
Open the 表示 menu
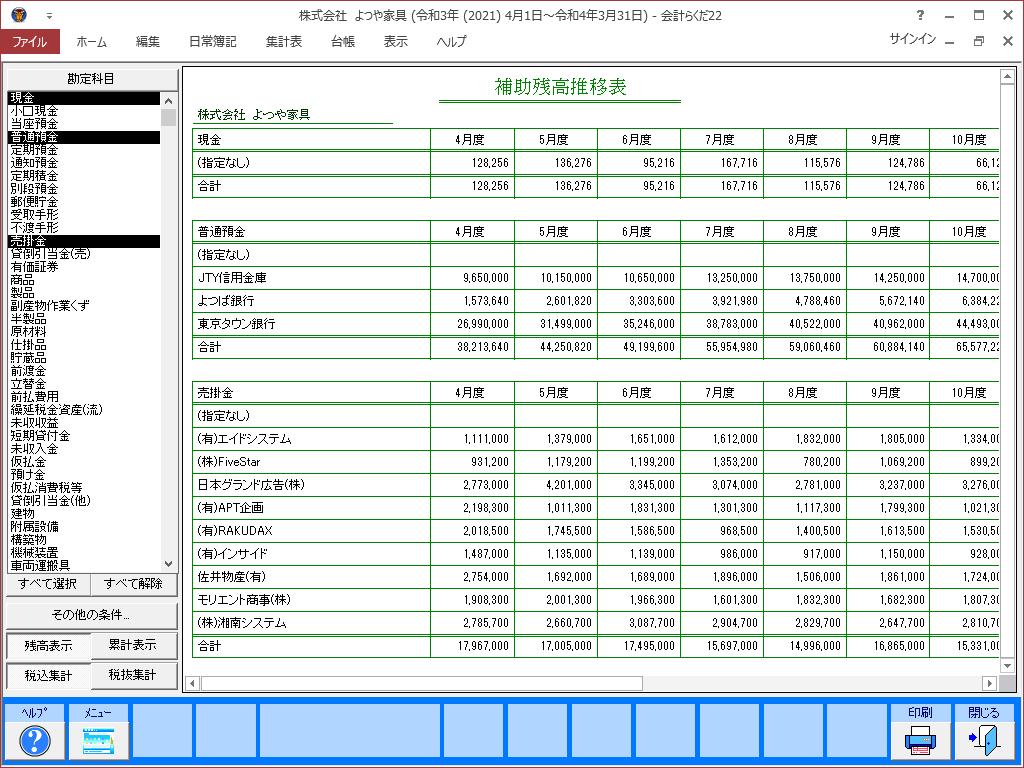click(x=396, y=41)
